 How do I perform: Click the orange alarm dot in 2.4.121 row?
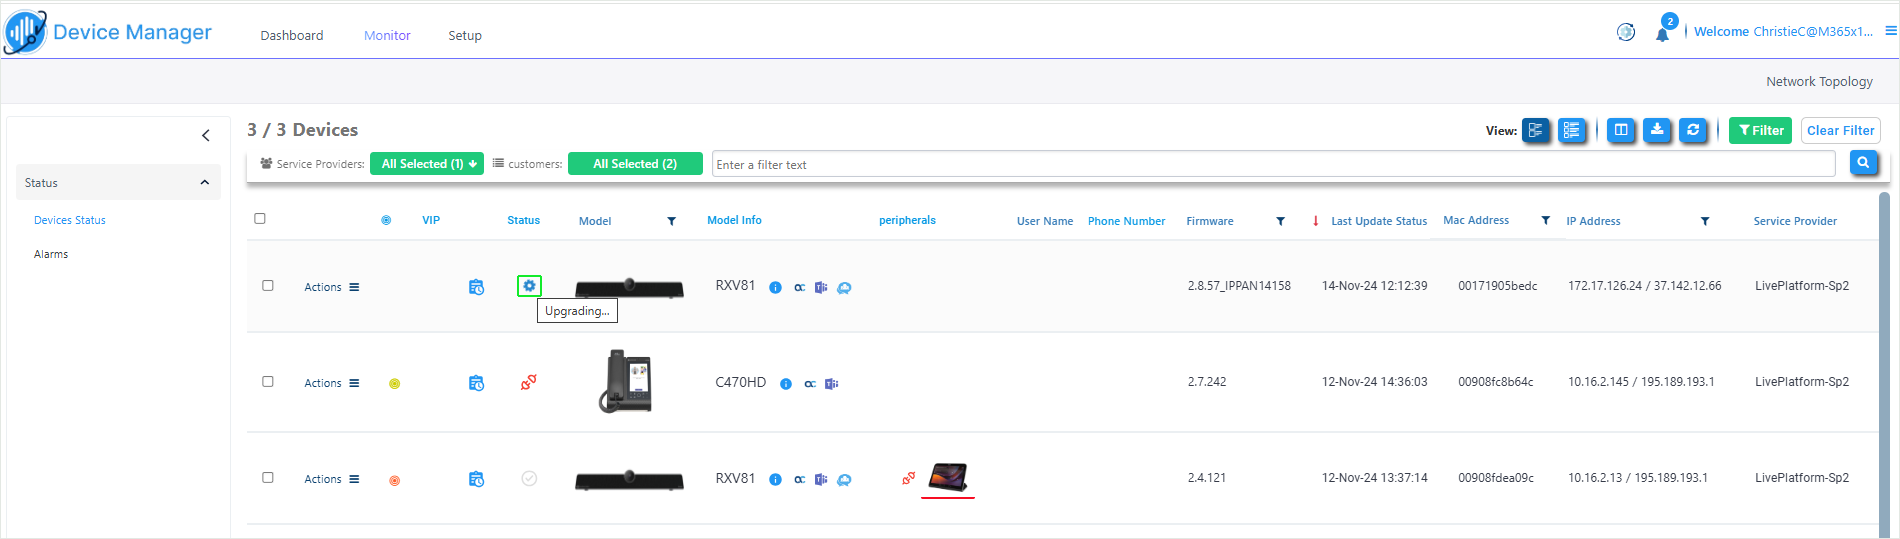coord(394,481)
